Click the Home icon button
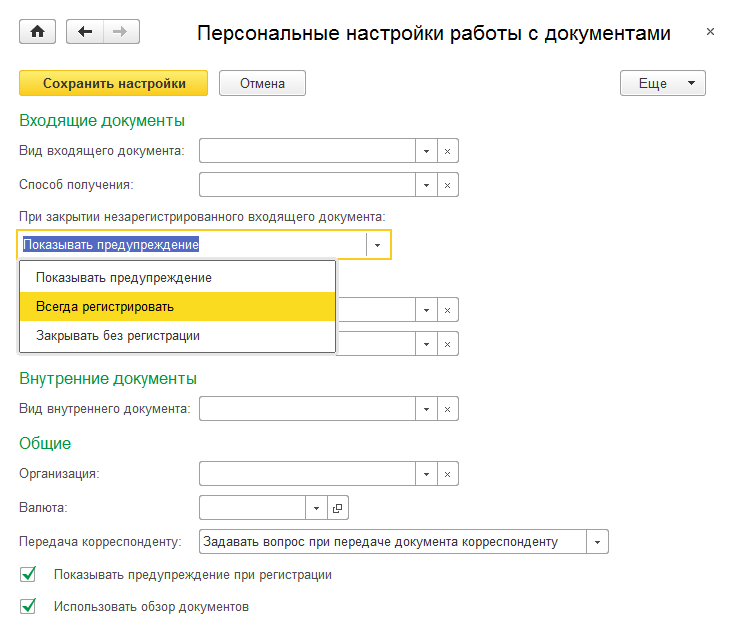This screenshot has height=643, width=732. [x=38, y=32]
